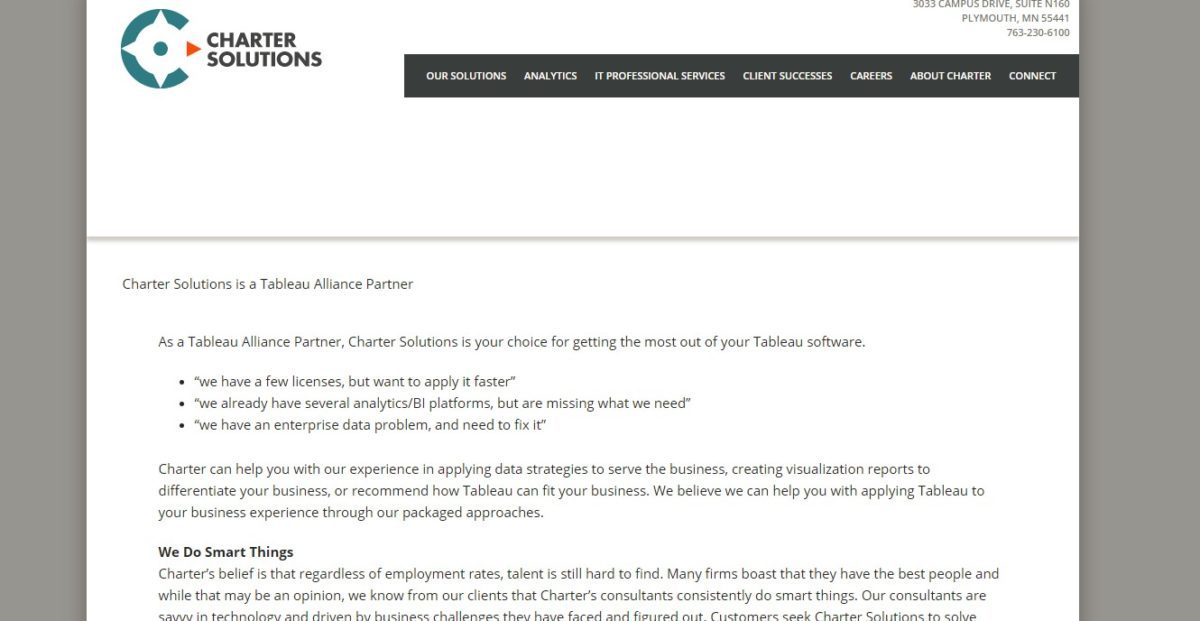Image resolution: width=1200 pixels, height=621 pixels.
Task: Click the Tableau Alliance Partner page heading
Action: pyautogui.click(x=267, y=284)
